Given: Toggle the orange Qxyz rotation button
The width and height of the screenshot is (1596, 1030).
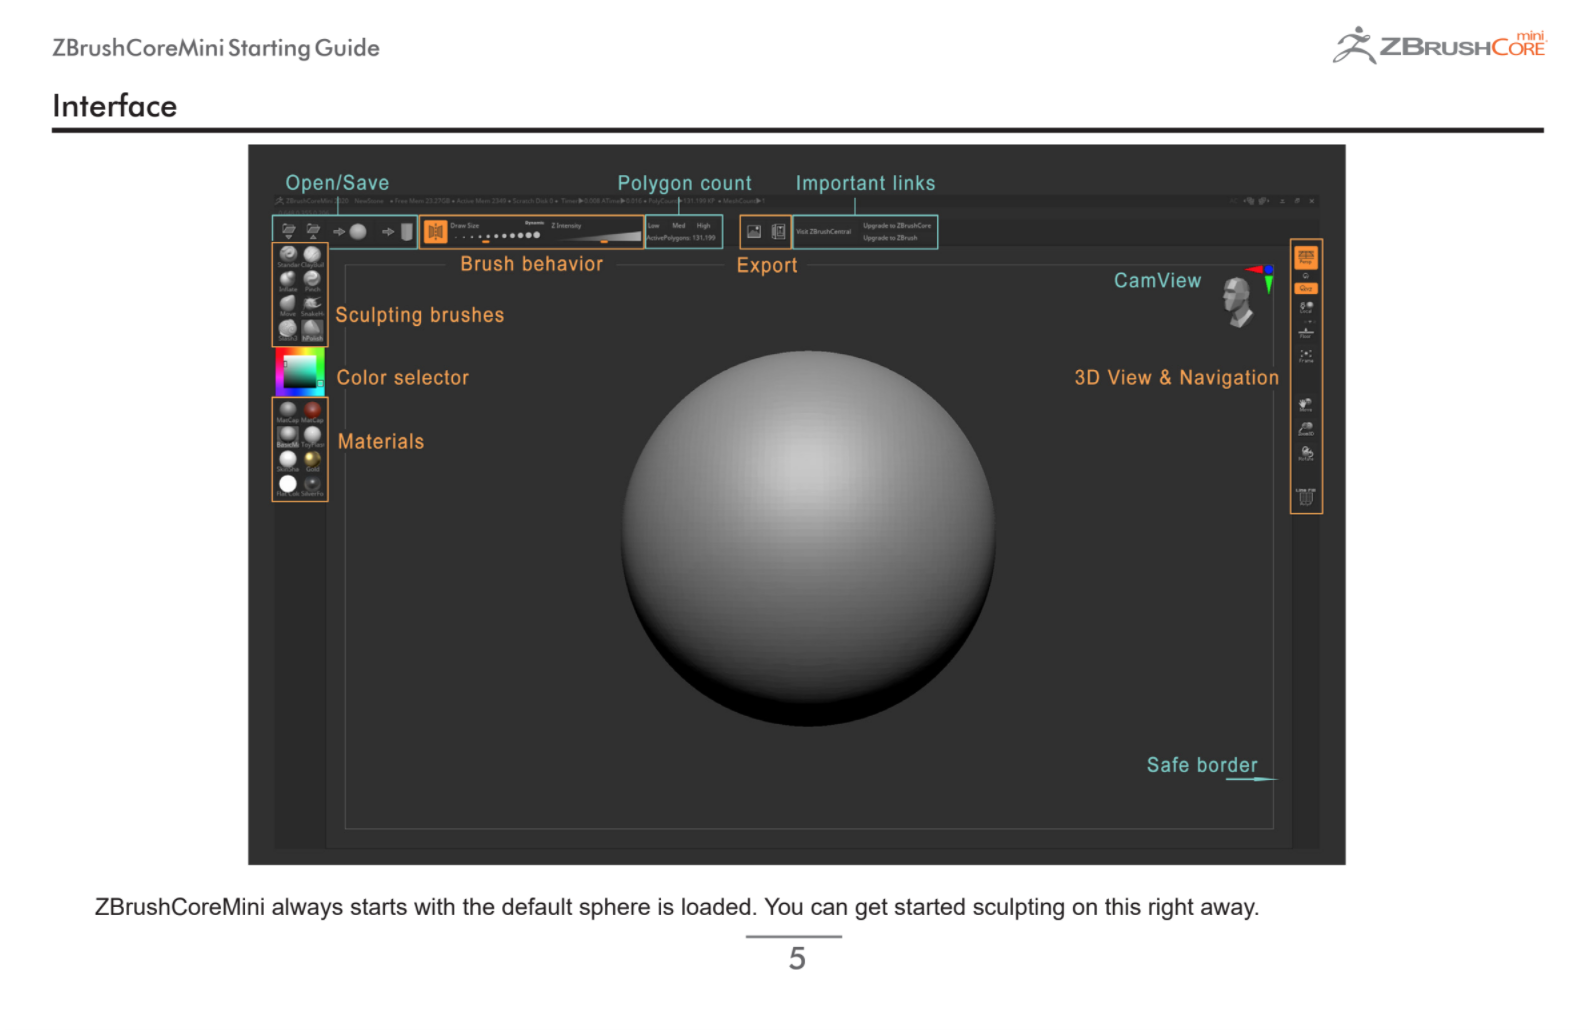Looking at the screenshot, I should coord(1306,288).
